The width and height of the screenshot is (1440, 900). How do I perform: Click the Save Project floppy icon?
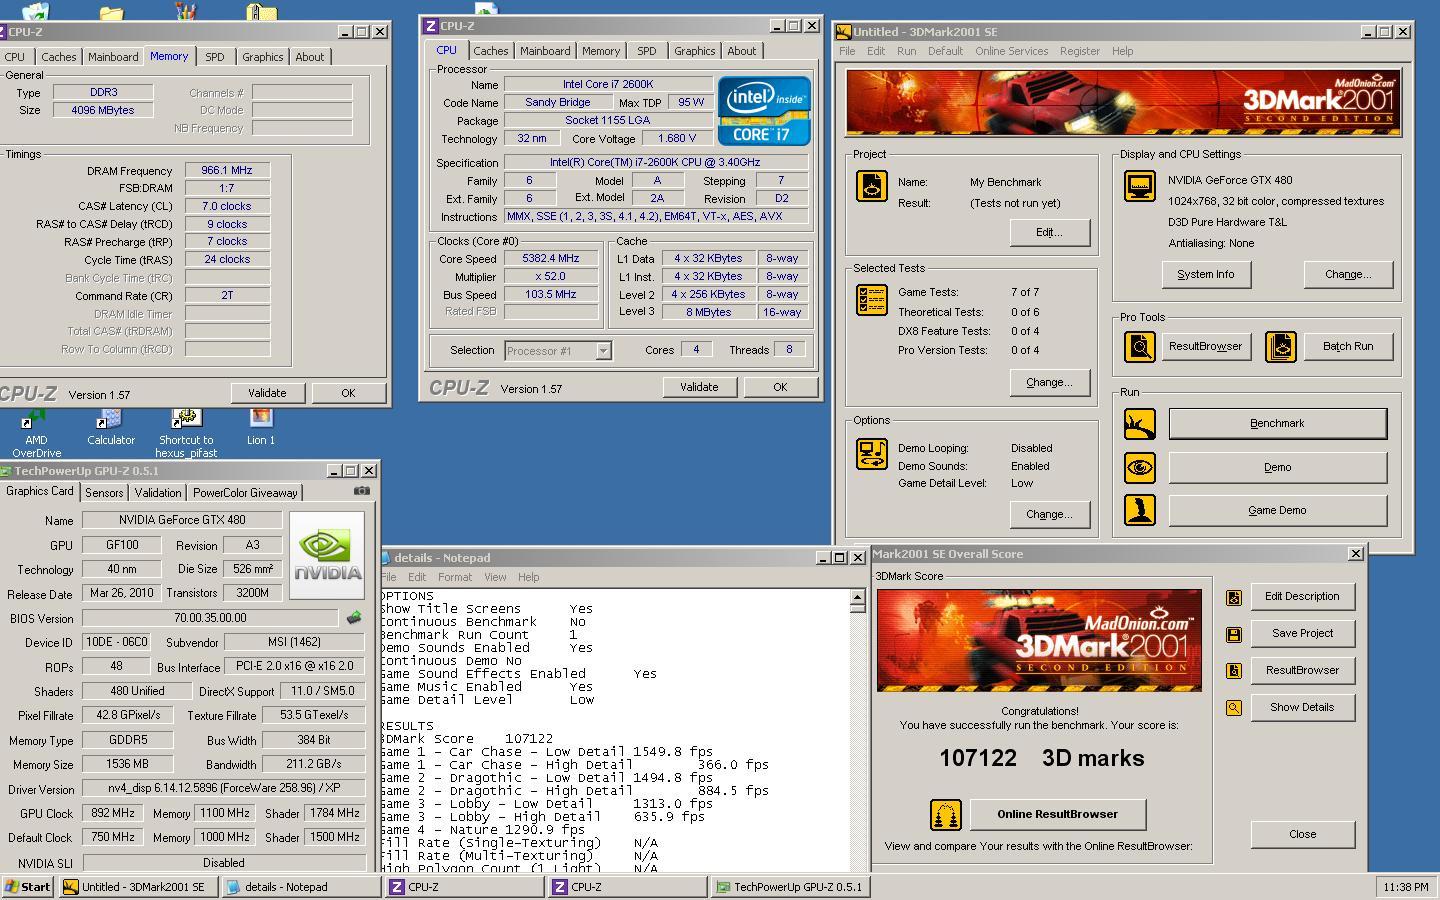(1234, 634)
